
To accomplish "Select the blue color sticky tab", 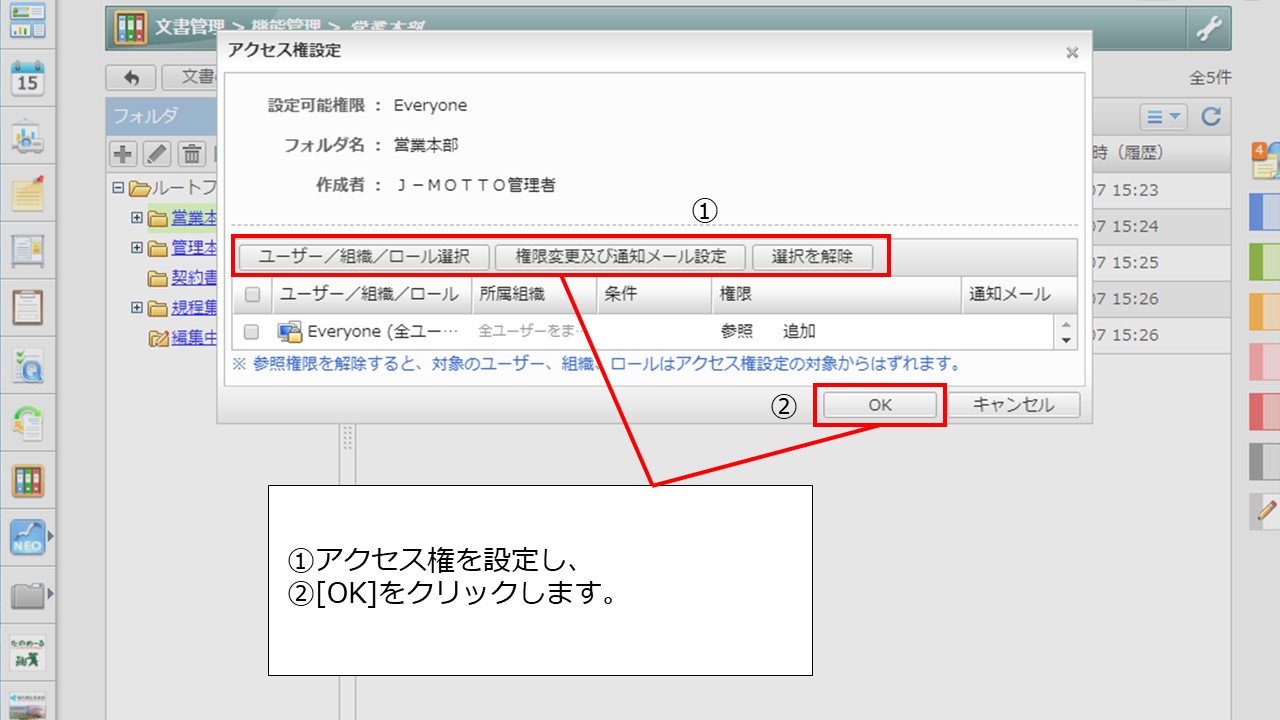I will click(1265, 211).
